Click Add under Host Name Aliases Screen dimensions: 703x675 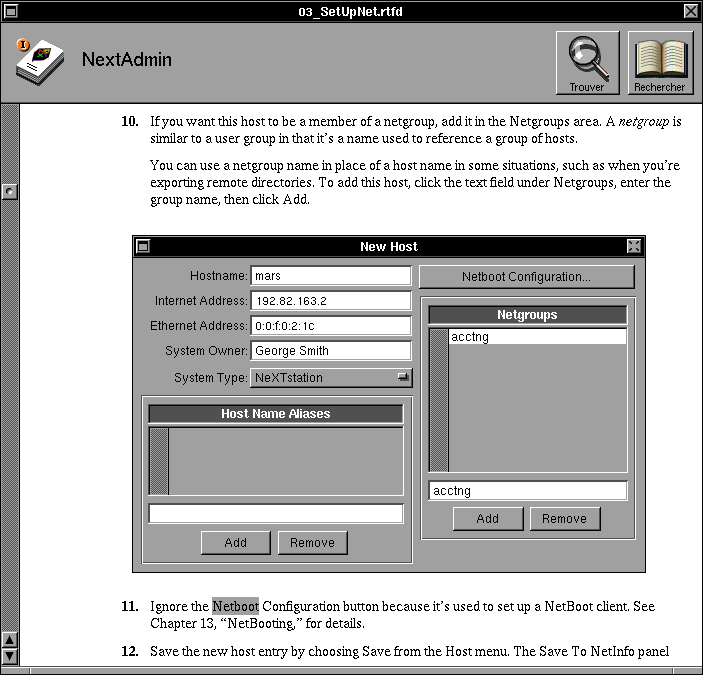coord(236,543)
